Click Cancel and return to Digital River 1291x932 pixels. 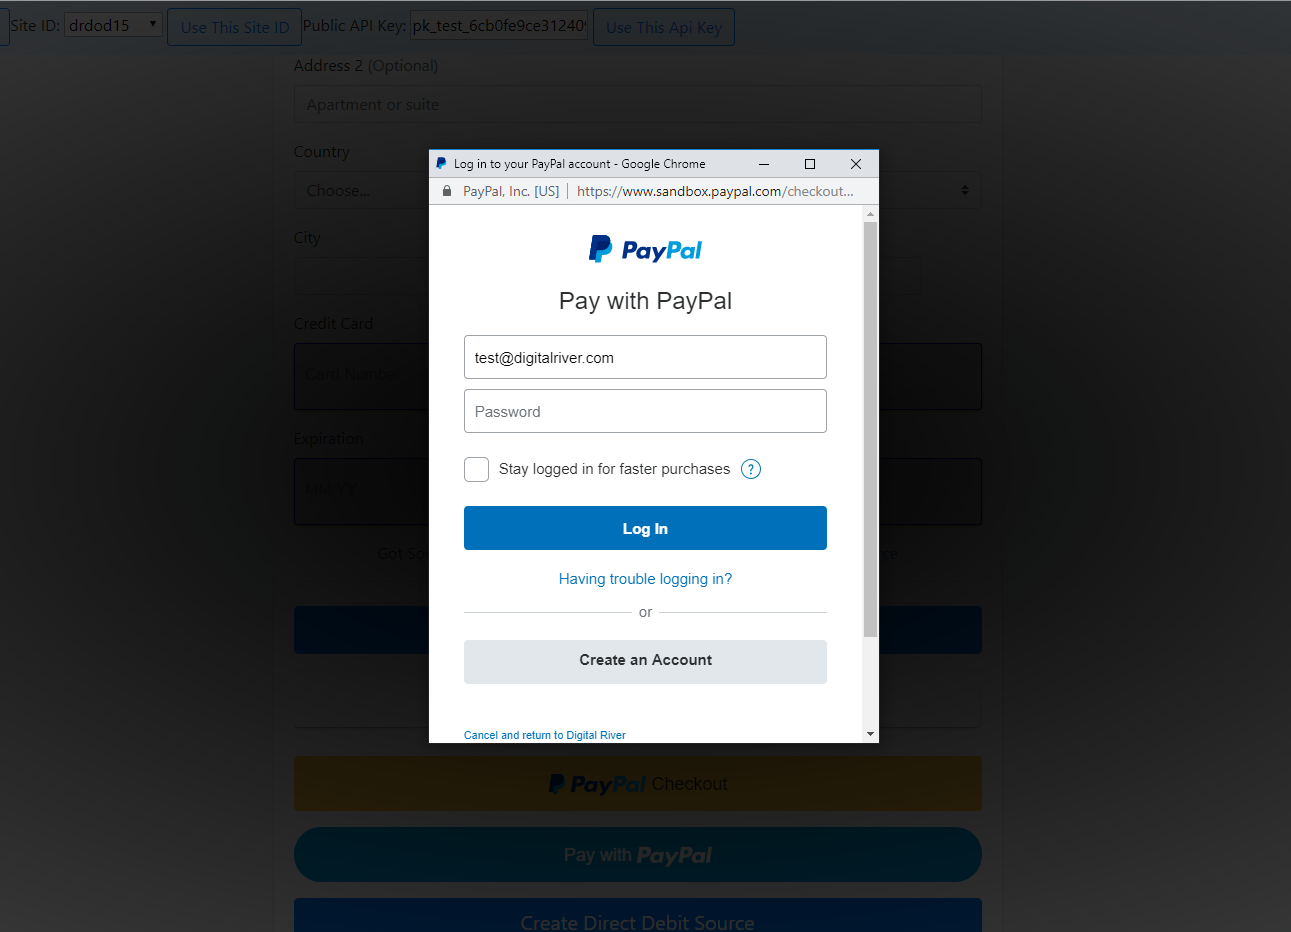[x=545, y=735]
